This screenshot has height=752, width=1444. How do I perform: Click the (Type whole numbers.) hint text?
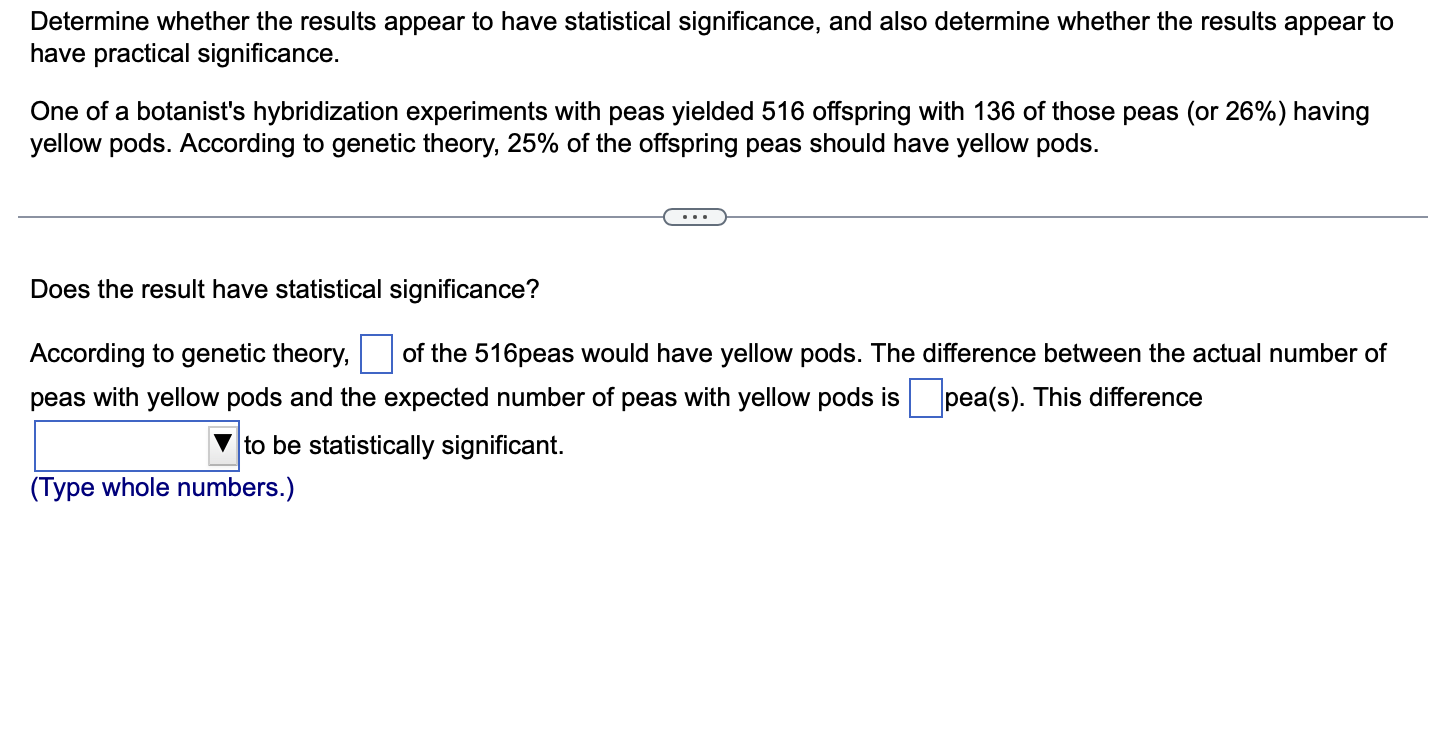[x=162, y=487]
